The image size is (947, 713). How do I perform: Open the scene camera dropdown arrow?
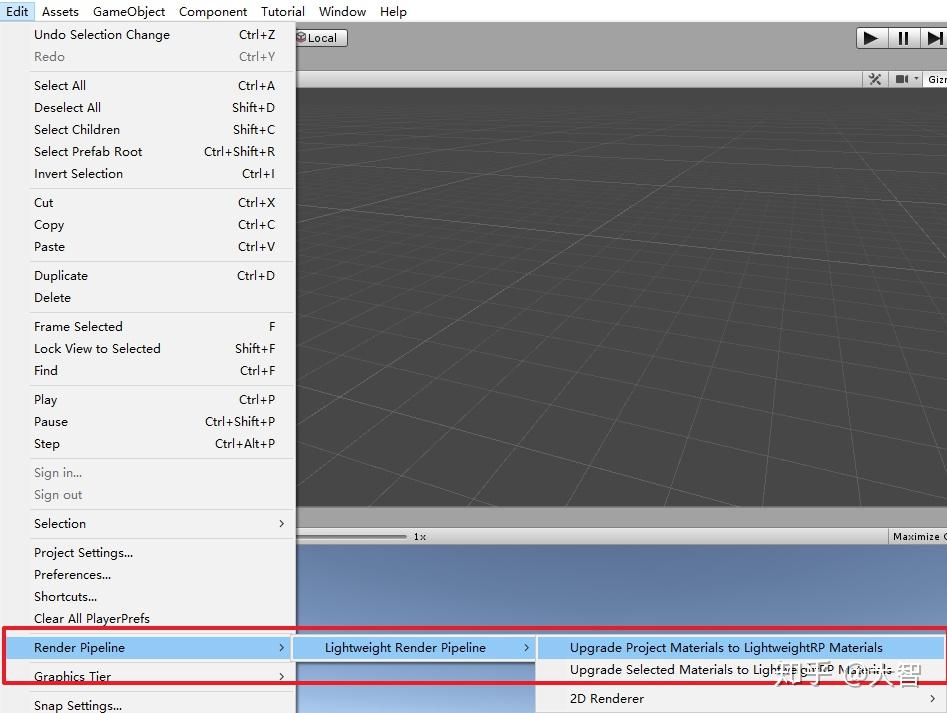pyautogui.click(x=916, y=79)
